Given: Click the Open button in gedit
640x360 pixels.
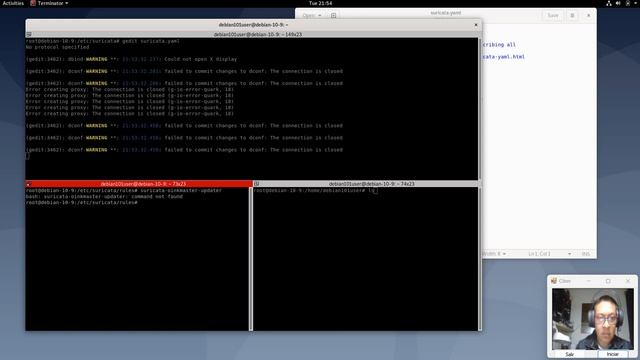Looking at the screenshot, I should (309, 16).
